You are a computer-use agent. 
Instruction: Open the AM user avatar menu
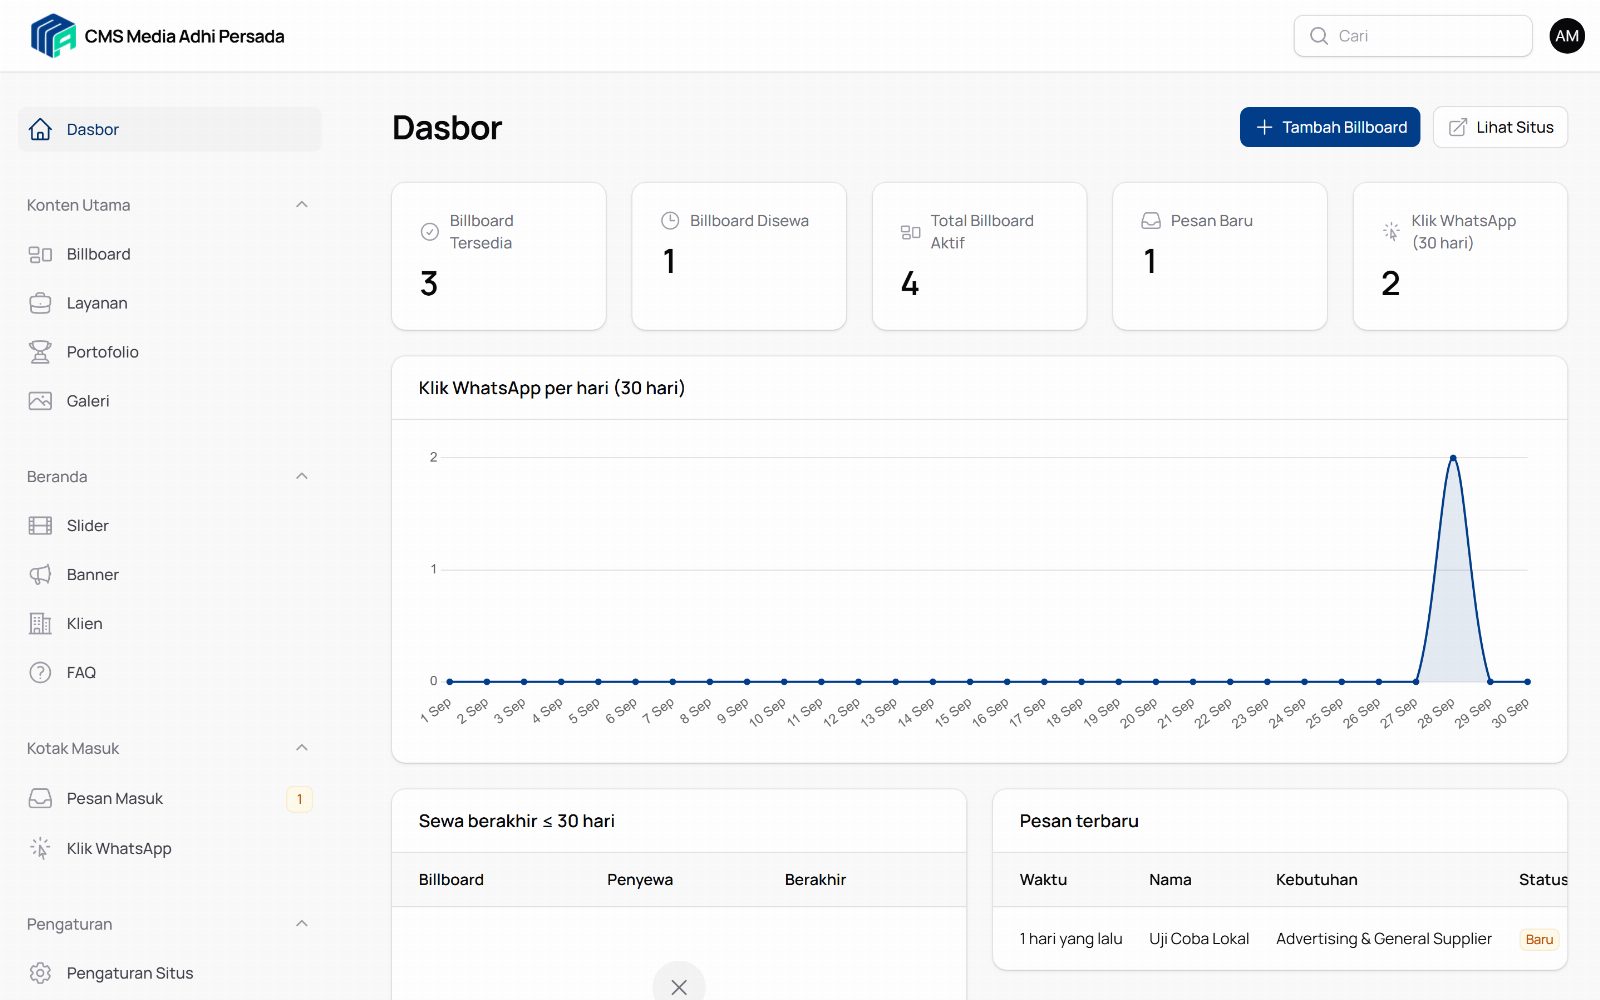click(1567, 36)
